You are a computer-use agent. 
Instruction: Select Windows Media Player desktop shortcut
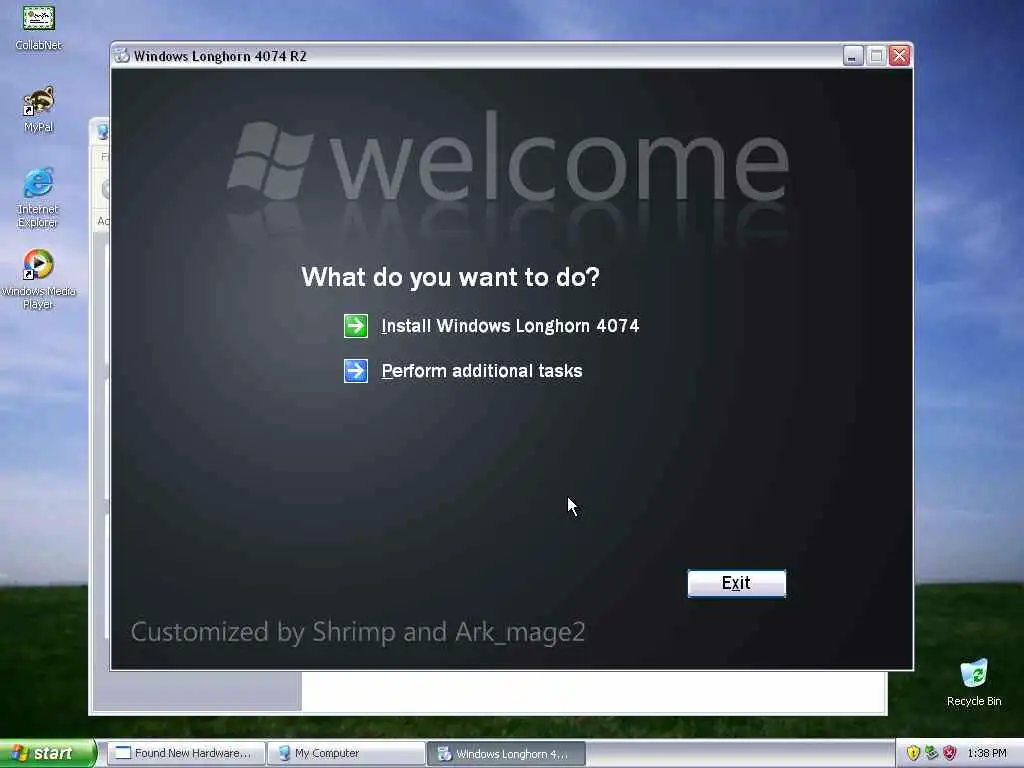coord(39,280)
